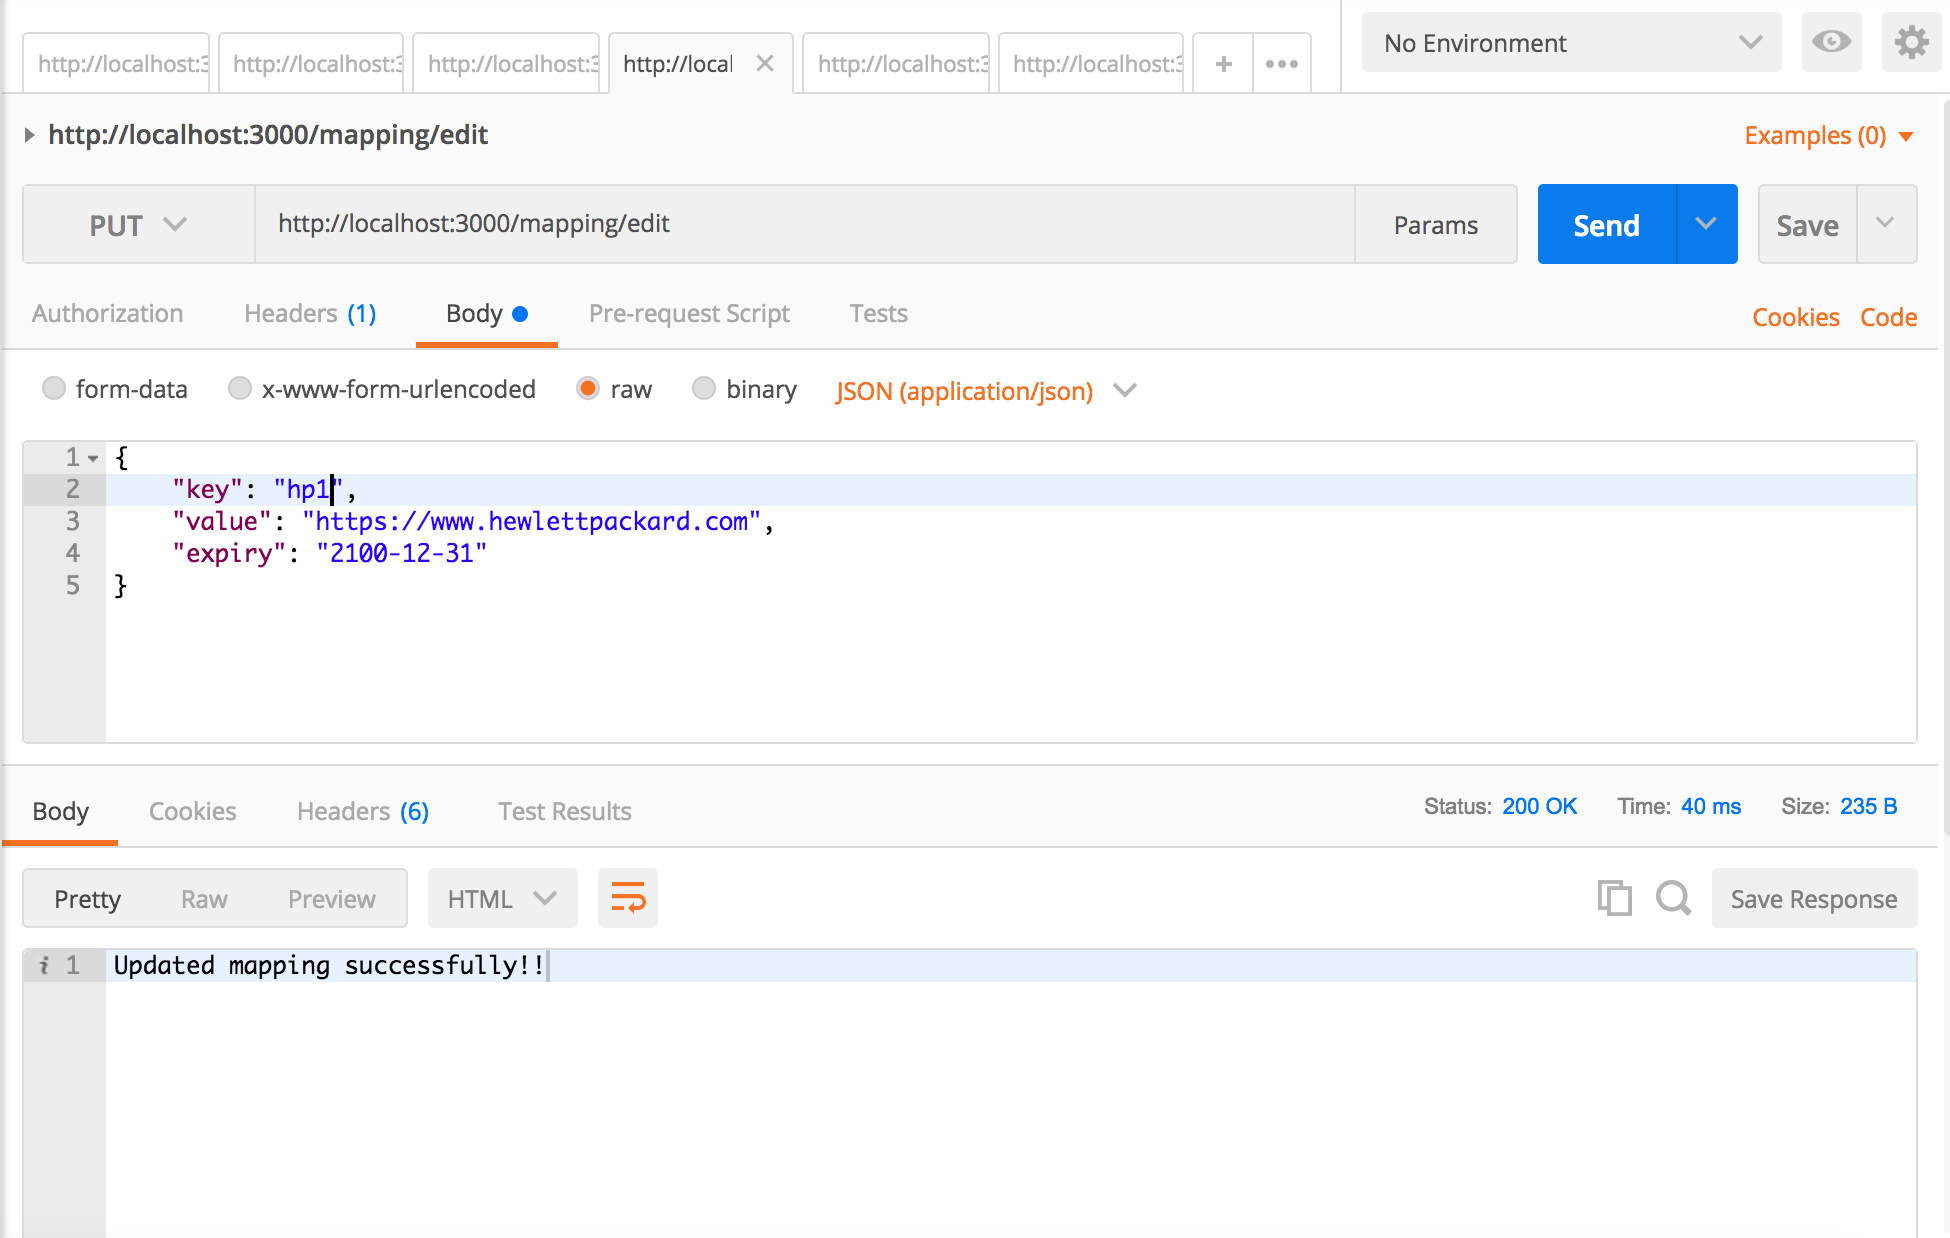Click the environment quick look eye icon
This screenshot has height=1238, width=1950.
coord(1831,42)
